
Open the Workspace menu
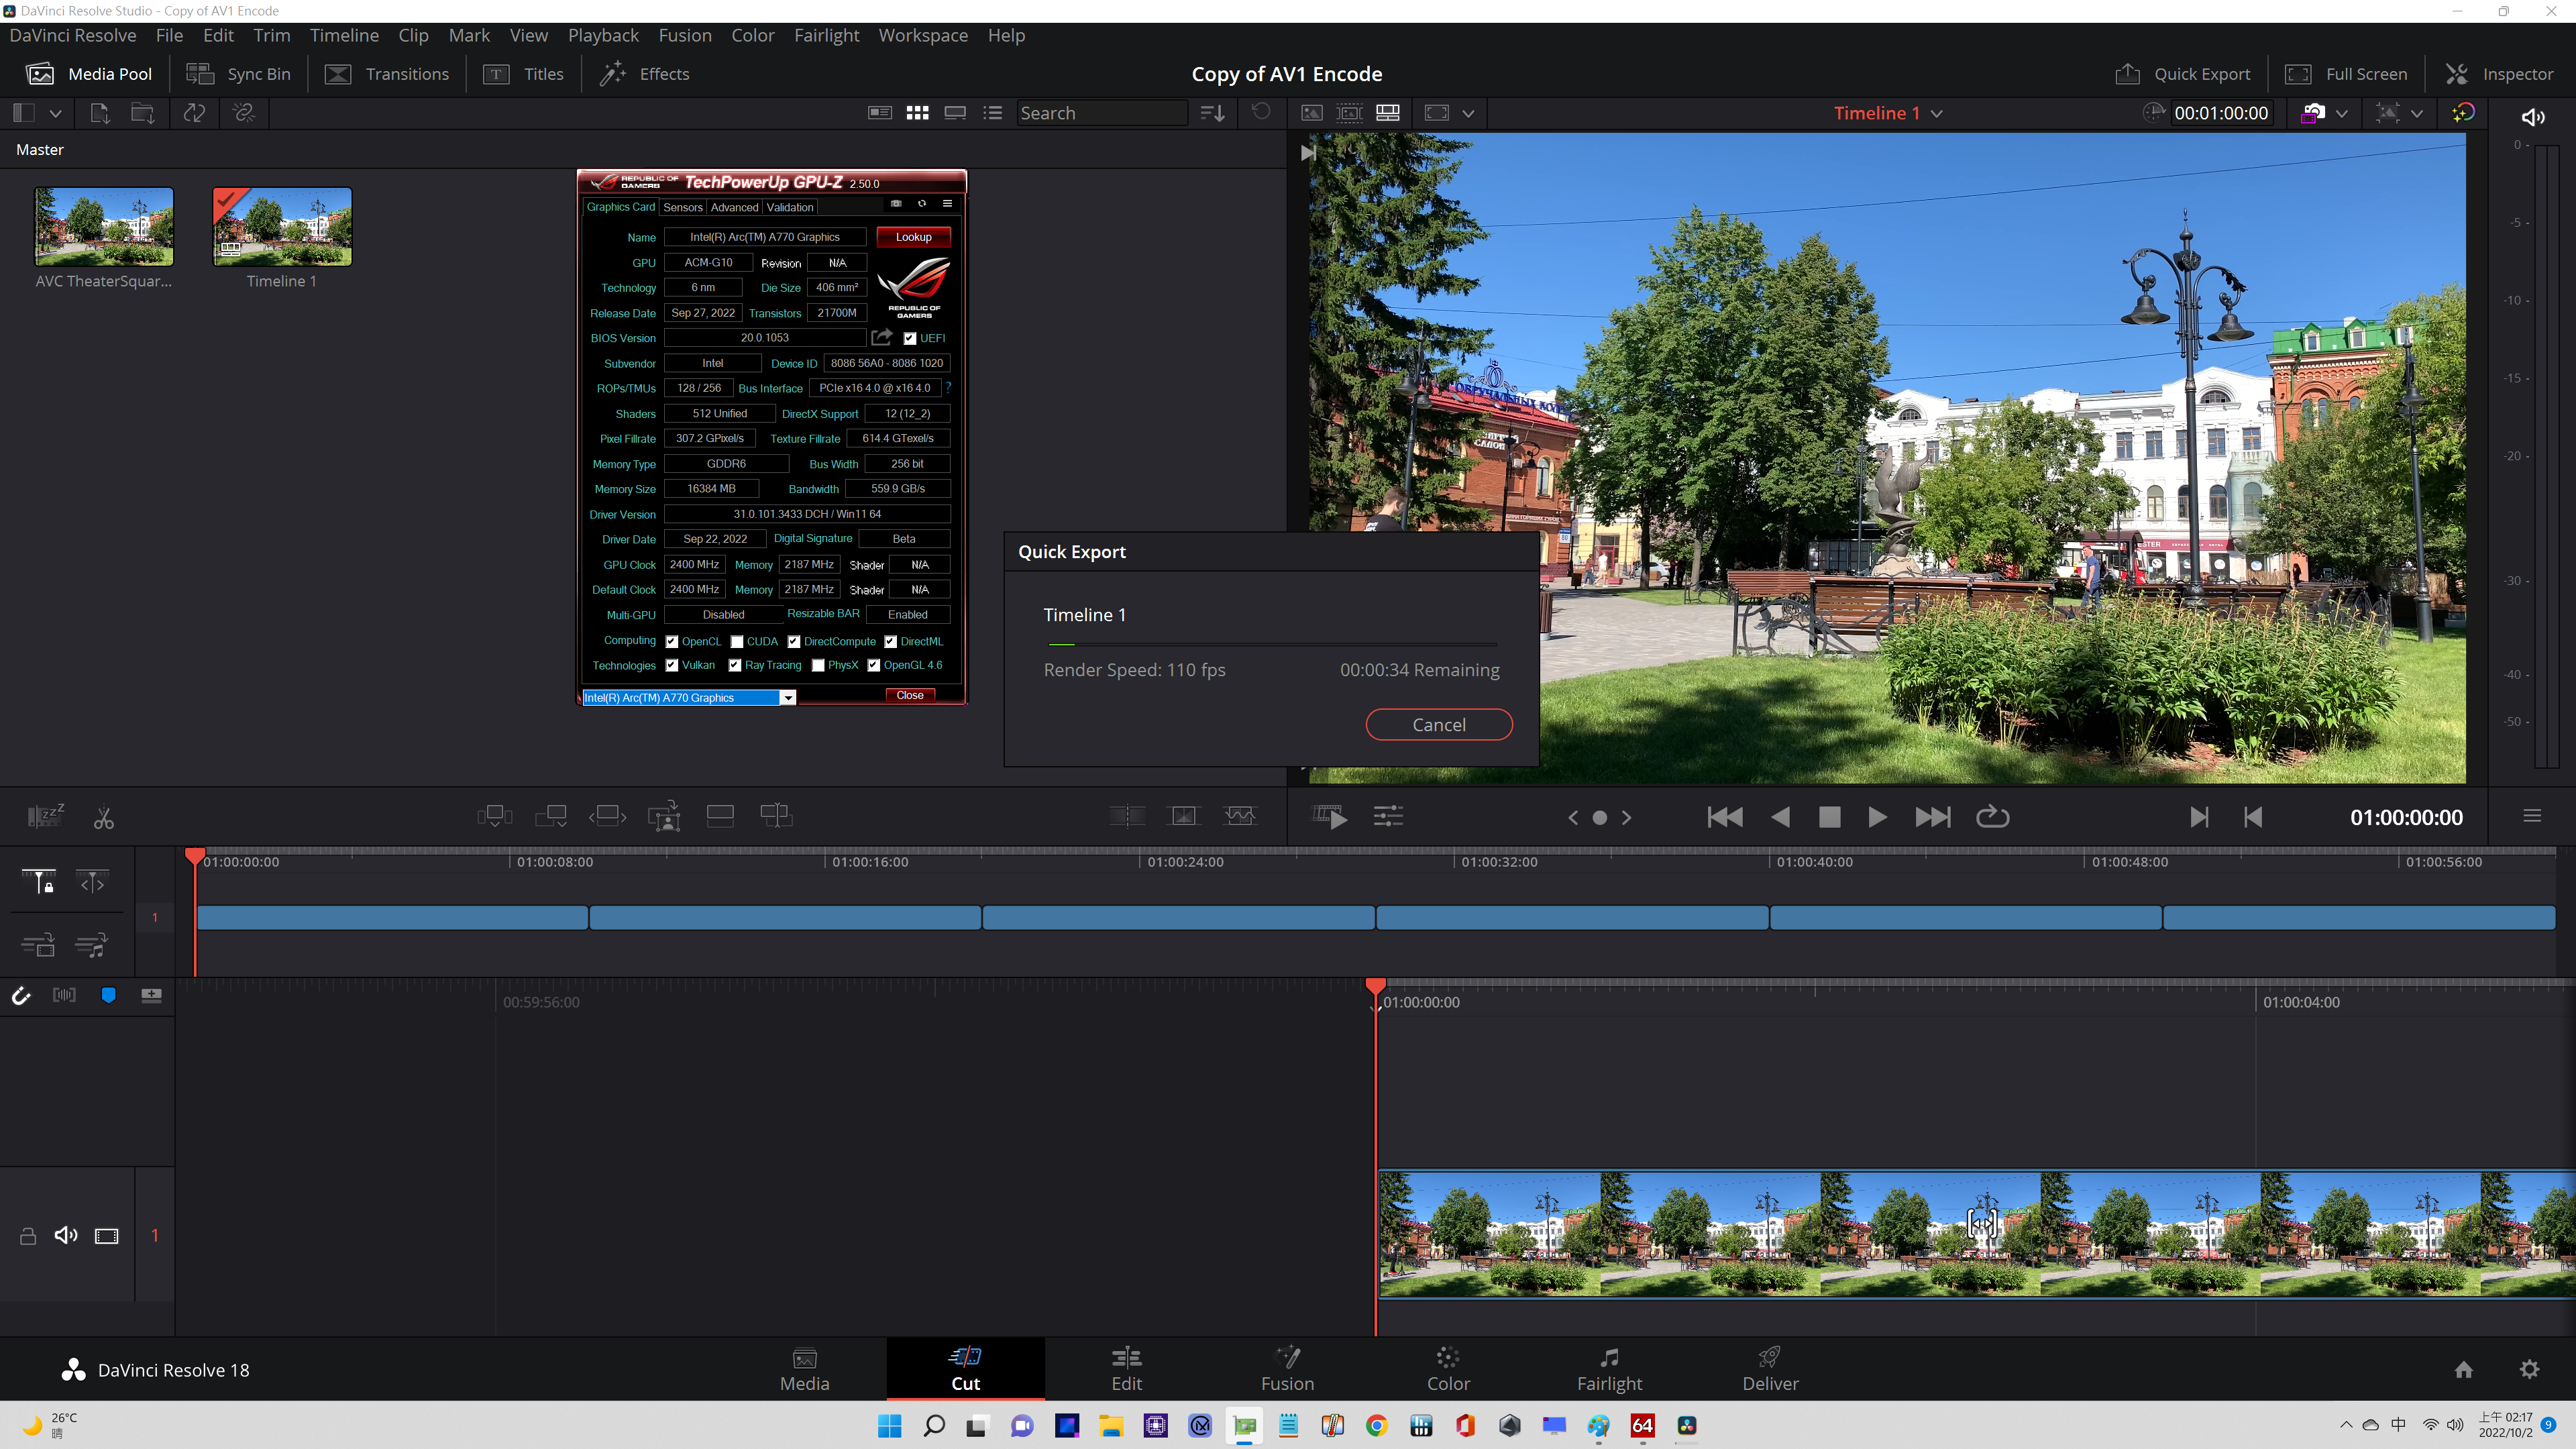pos(923,35)
